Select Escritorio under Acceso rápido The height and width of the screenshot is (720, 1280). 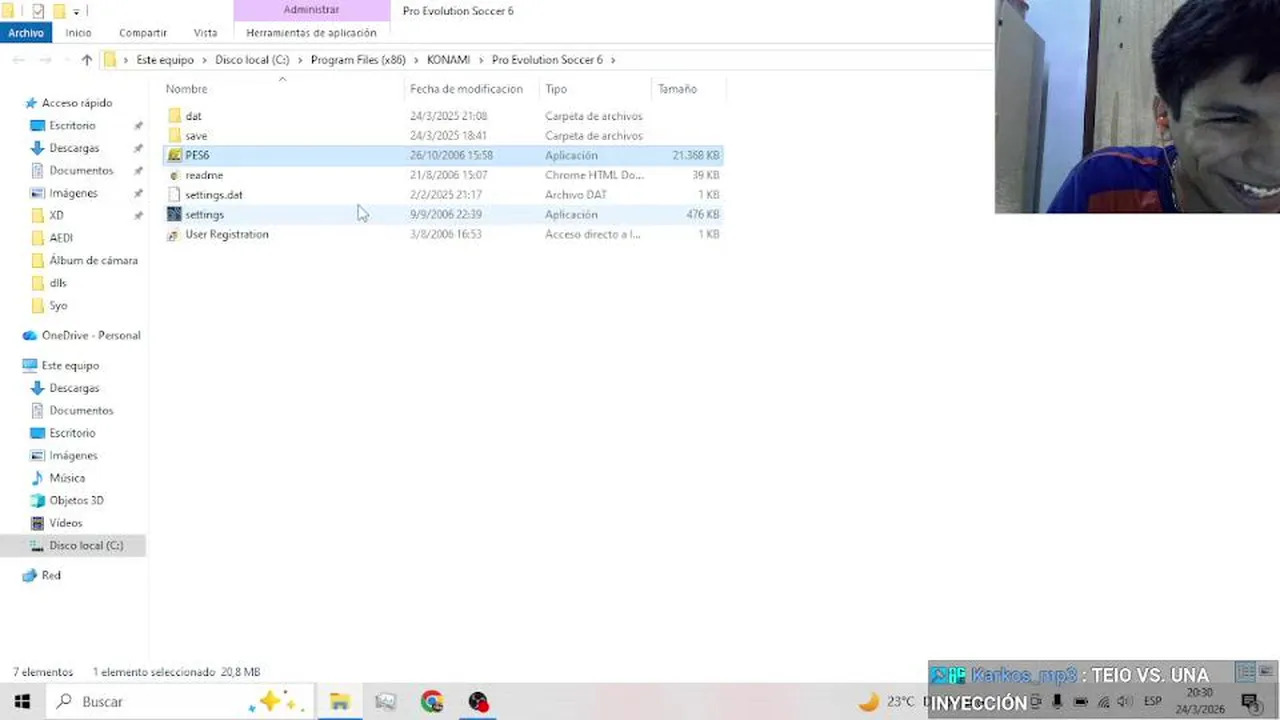(72, 126)
